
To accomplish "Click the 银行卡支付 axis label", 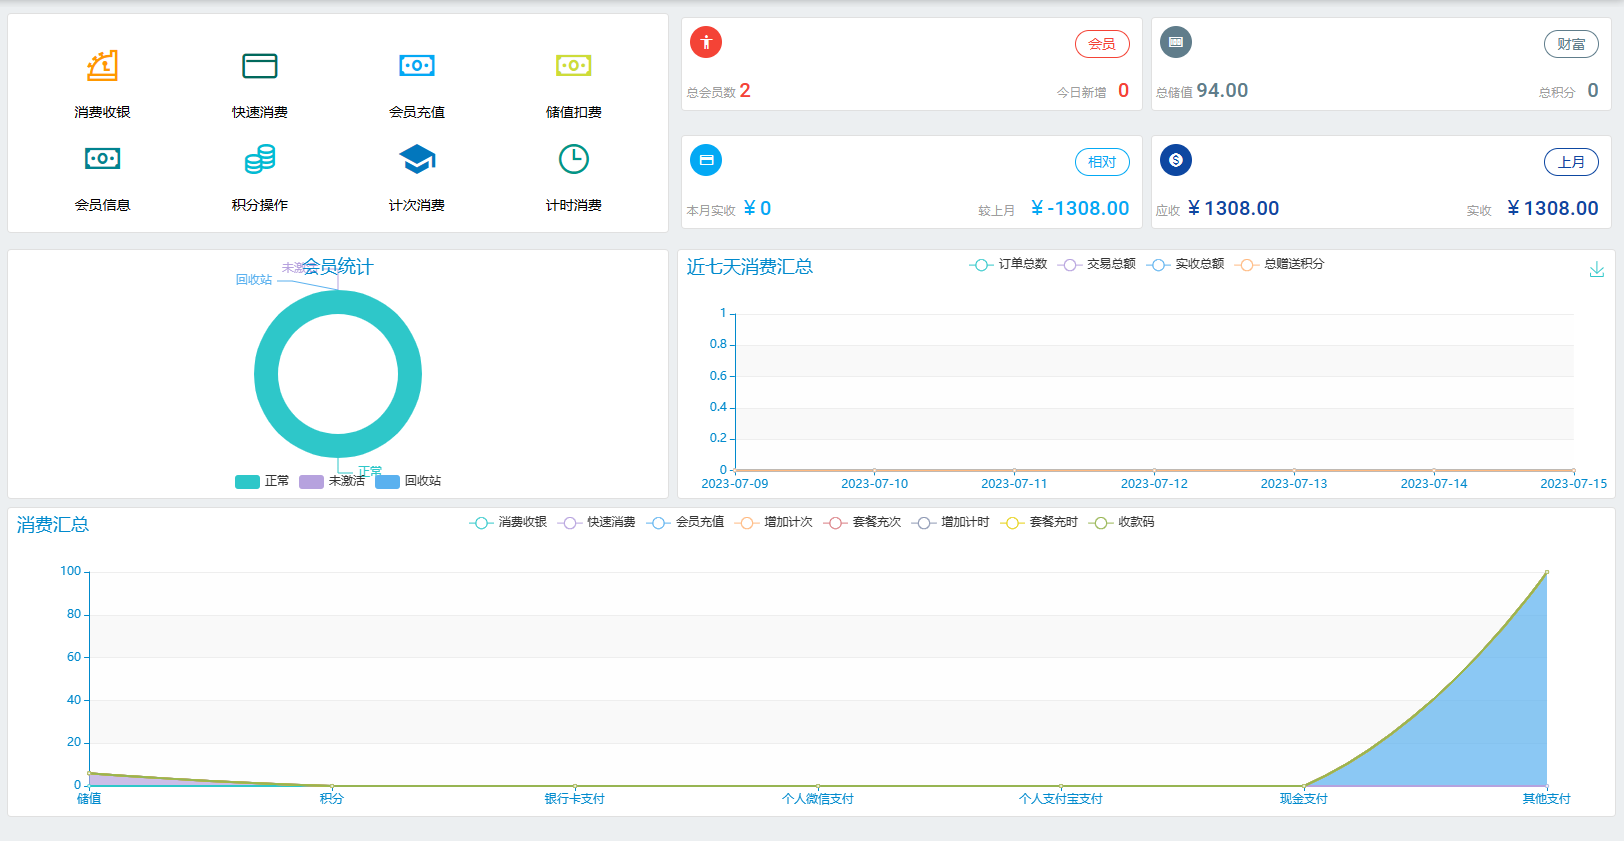I will tap(575, 799).
